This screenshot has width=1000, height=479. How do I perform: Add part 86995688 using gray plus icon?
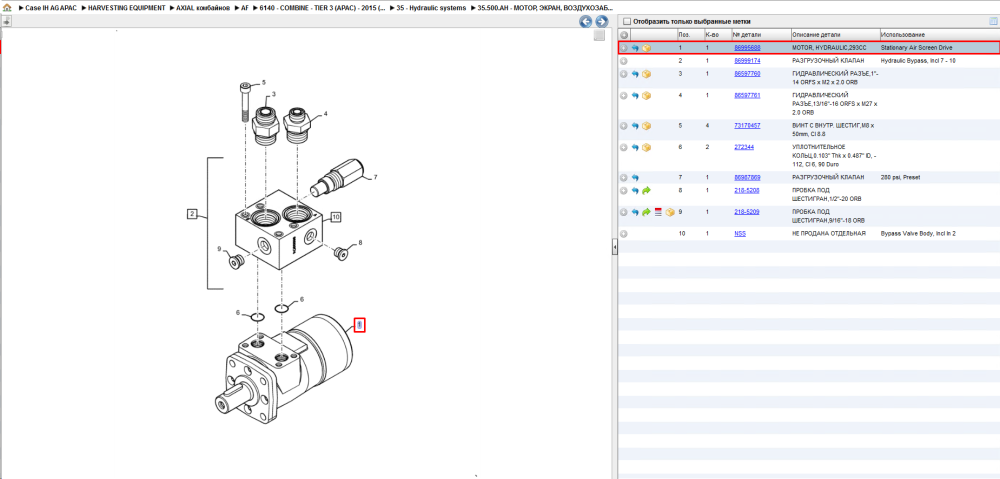point(624,48)
